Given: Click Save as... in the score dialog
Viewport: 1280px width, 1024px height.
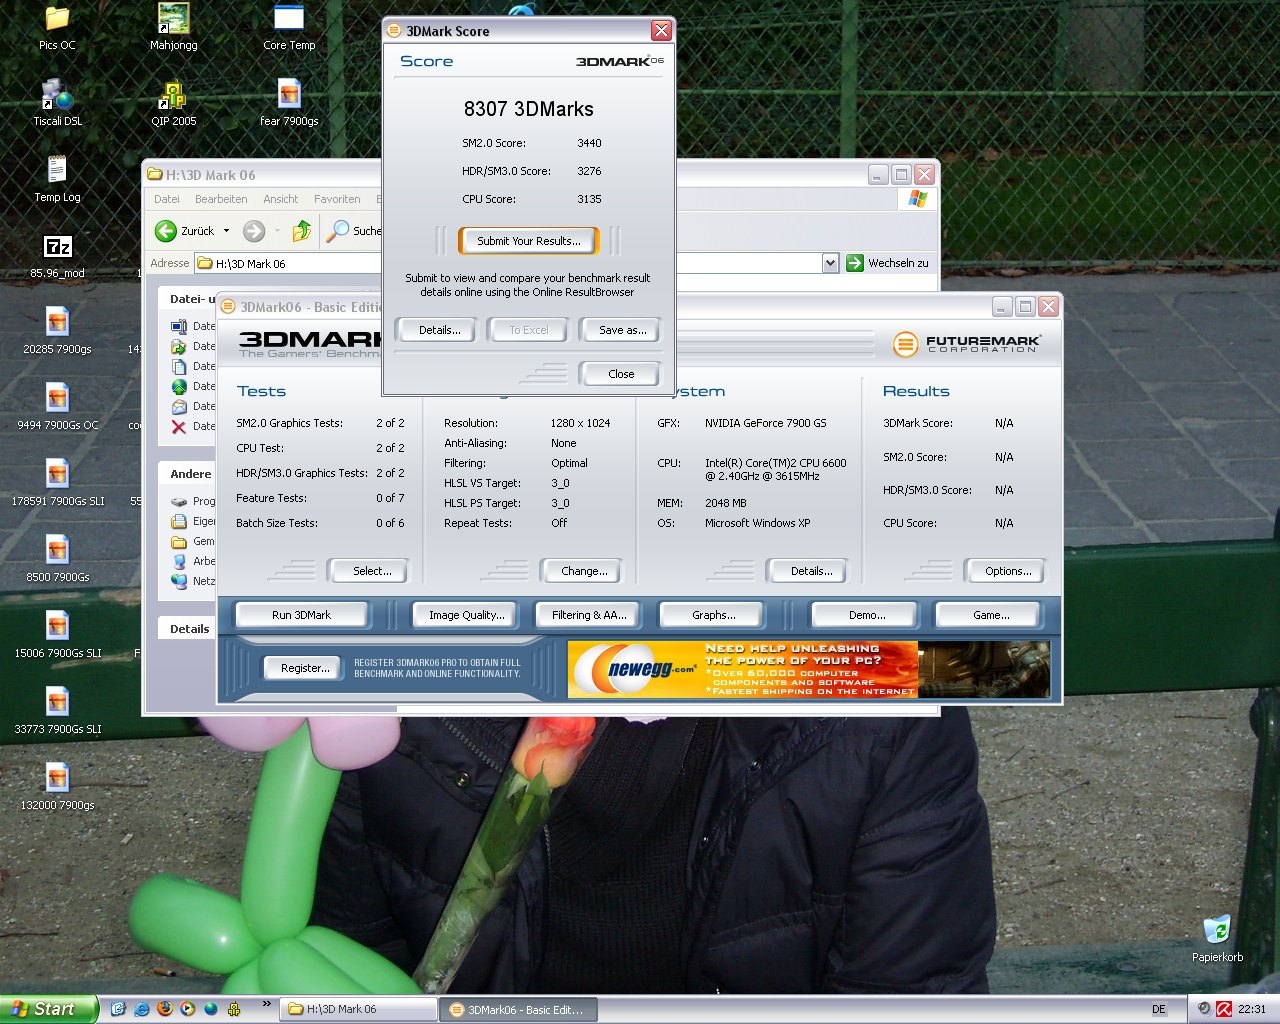Looking at the screenshot, I should tap(622, 330).
